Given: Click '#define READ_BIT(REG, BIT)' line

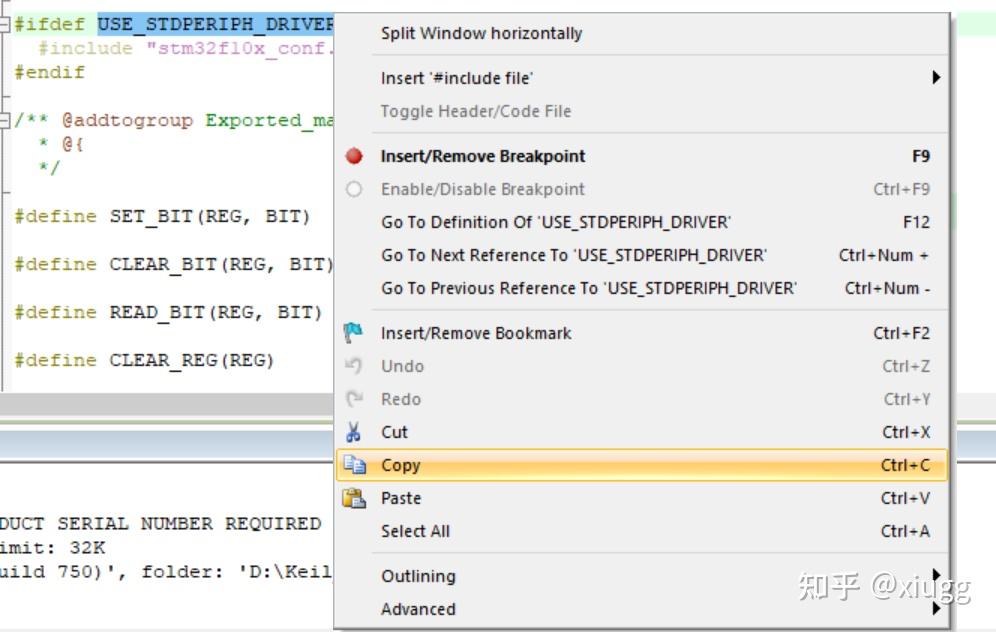Looking at the screenshot, I should point(168,313).
